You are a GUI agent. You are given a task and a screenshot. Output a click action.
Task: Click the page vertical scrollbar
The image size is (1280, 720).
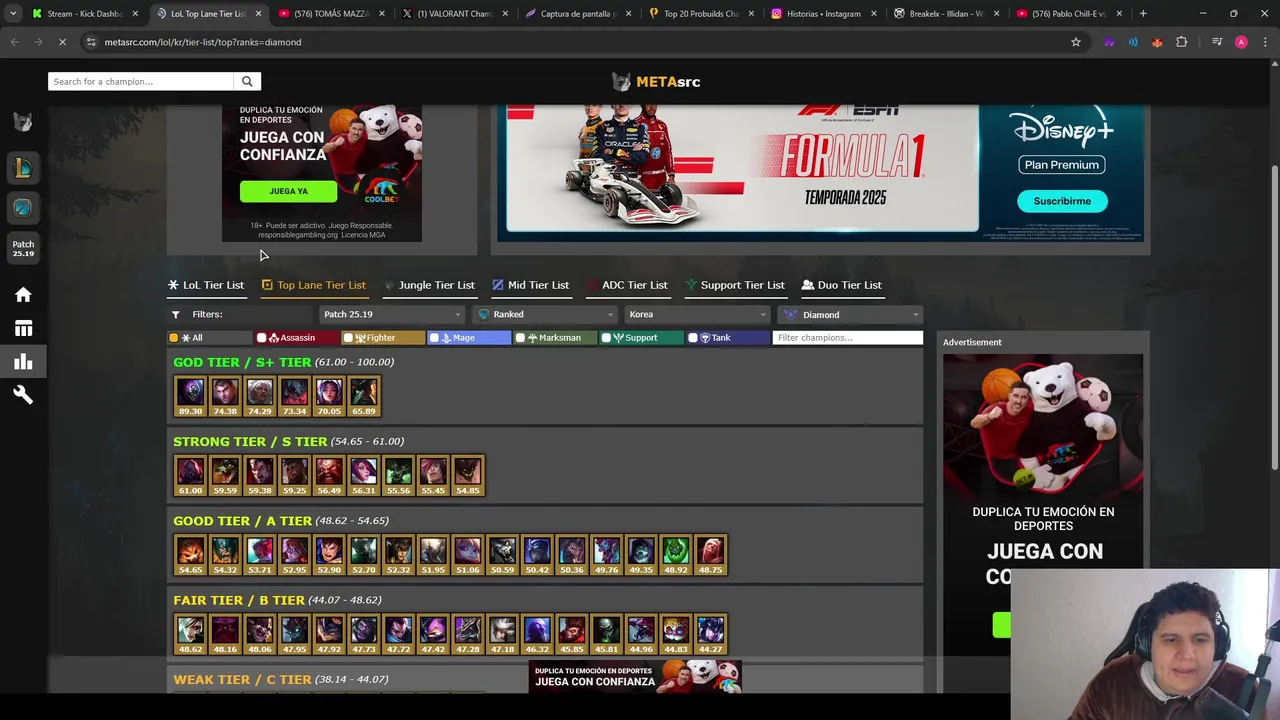coord(1274,318)
